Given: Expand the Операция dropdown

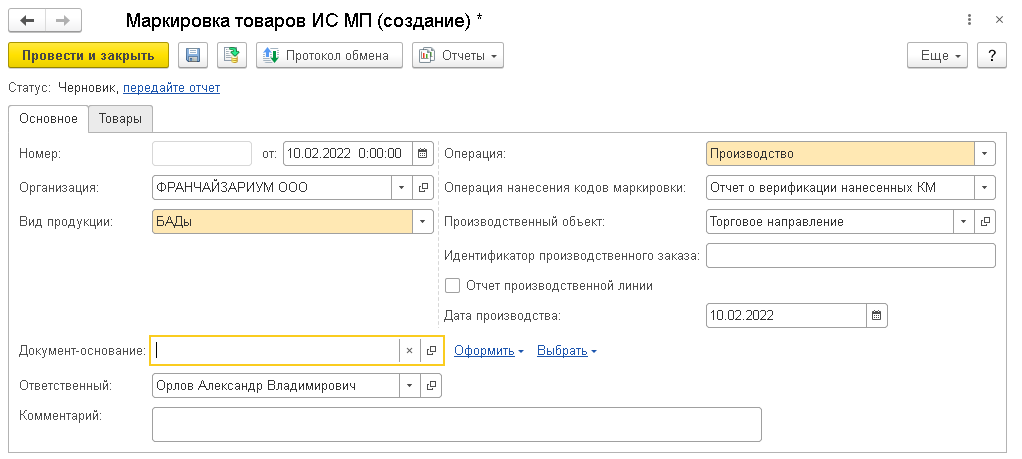Looking at the screenshot, I should point(985,154).
